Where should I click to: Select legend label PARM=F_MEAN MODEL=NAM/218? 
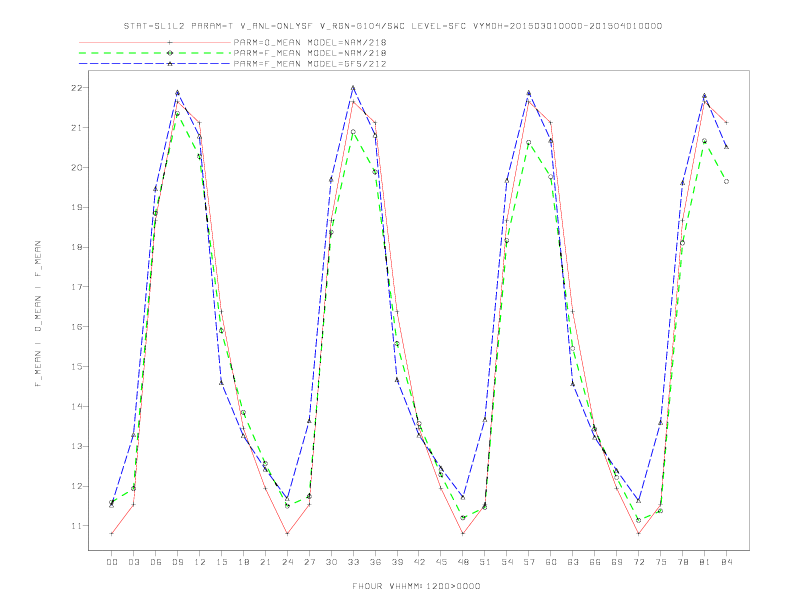click(x=310, y=53)
